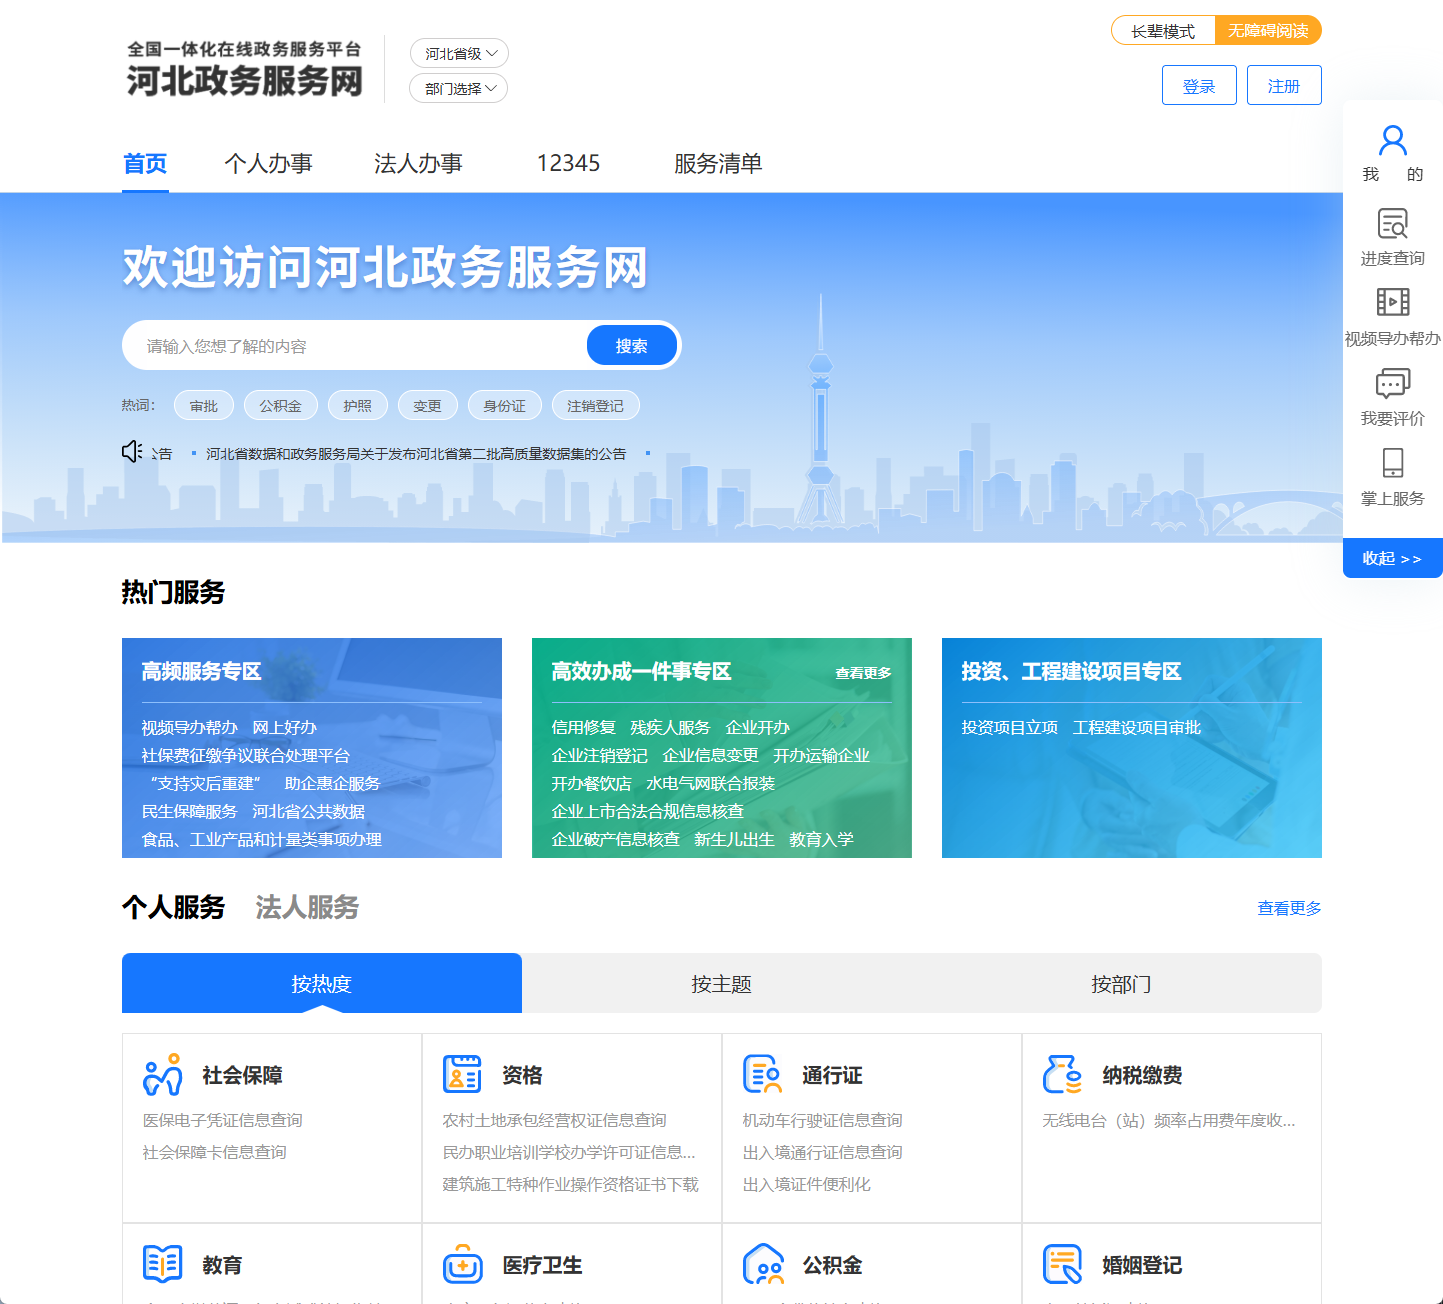Switch to 法人服务 services
1443x1304 pixels.
point(306,908)
